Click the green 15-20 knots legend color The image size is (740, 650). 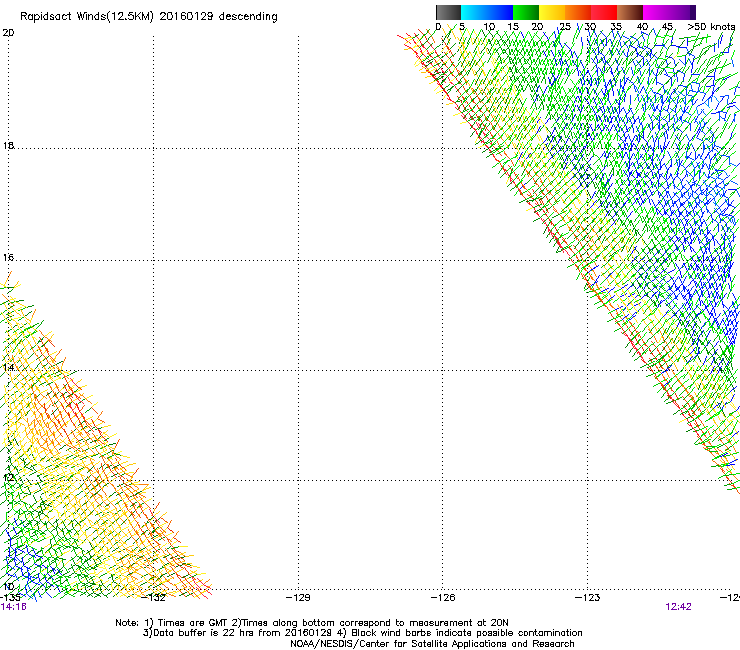pos(526,12)
